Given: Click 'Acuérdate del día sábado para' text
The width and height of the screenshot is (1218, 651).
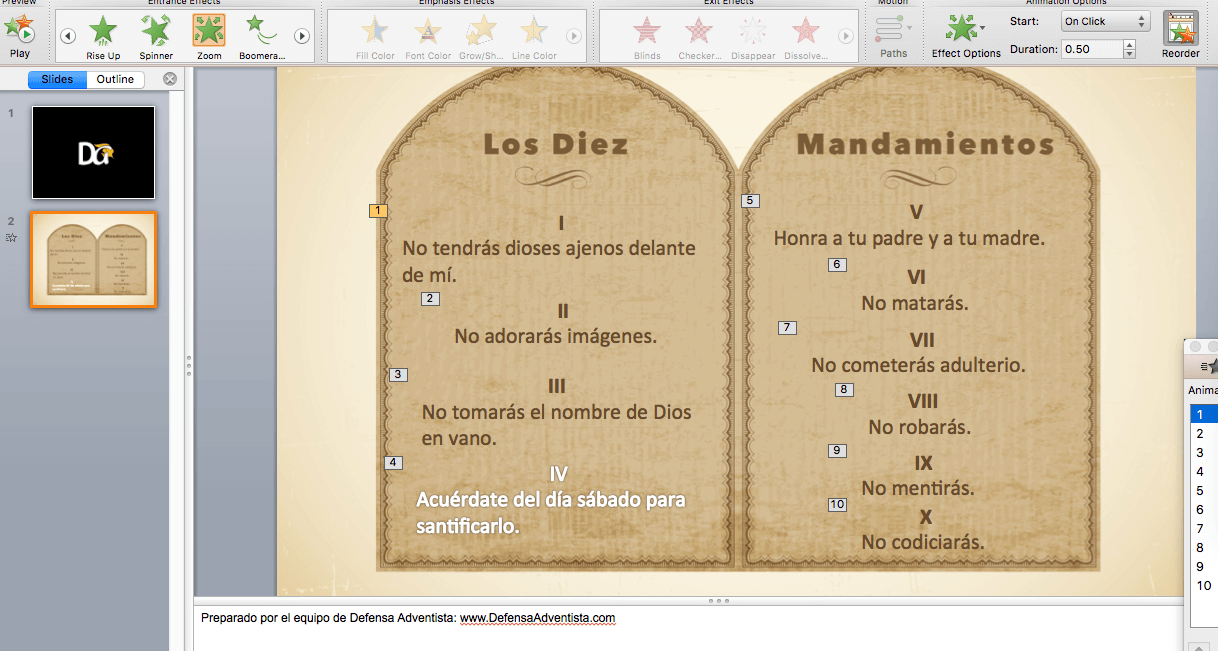Looking at the screenshot, I should pyautogui.click(x=551, y=499).
